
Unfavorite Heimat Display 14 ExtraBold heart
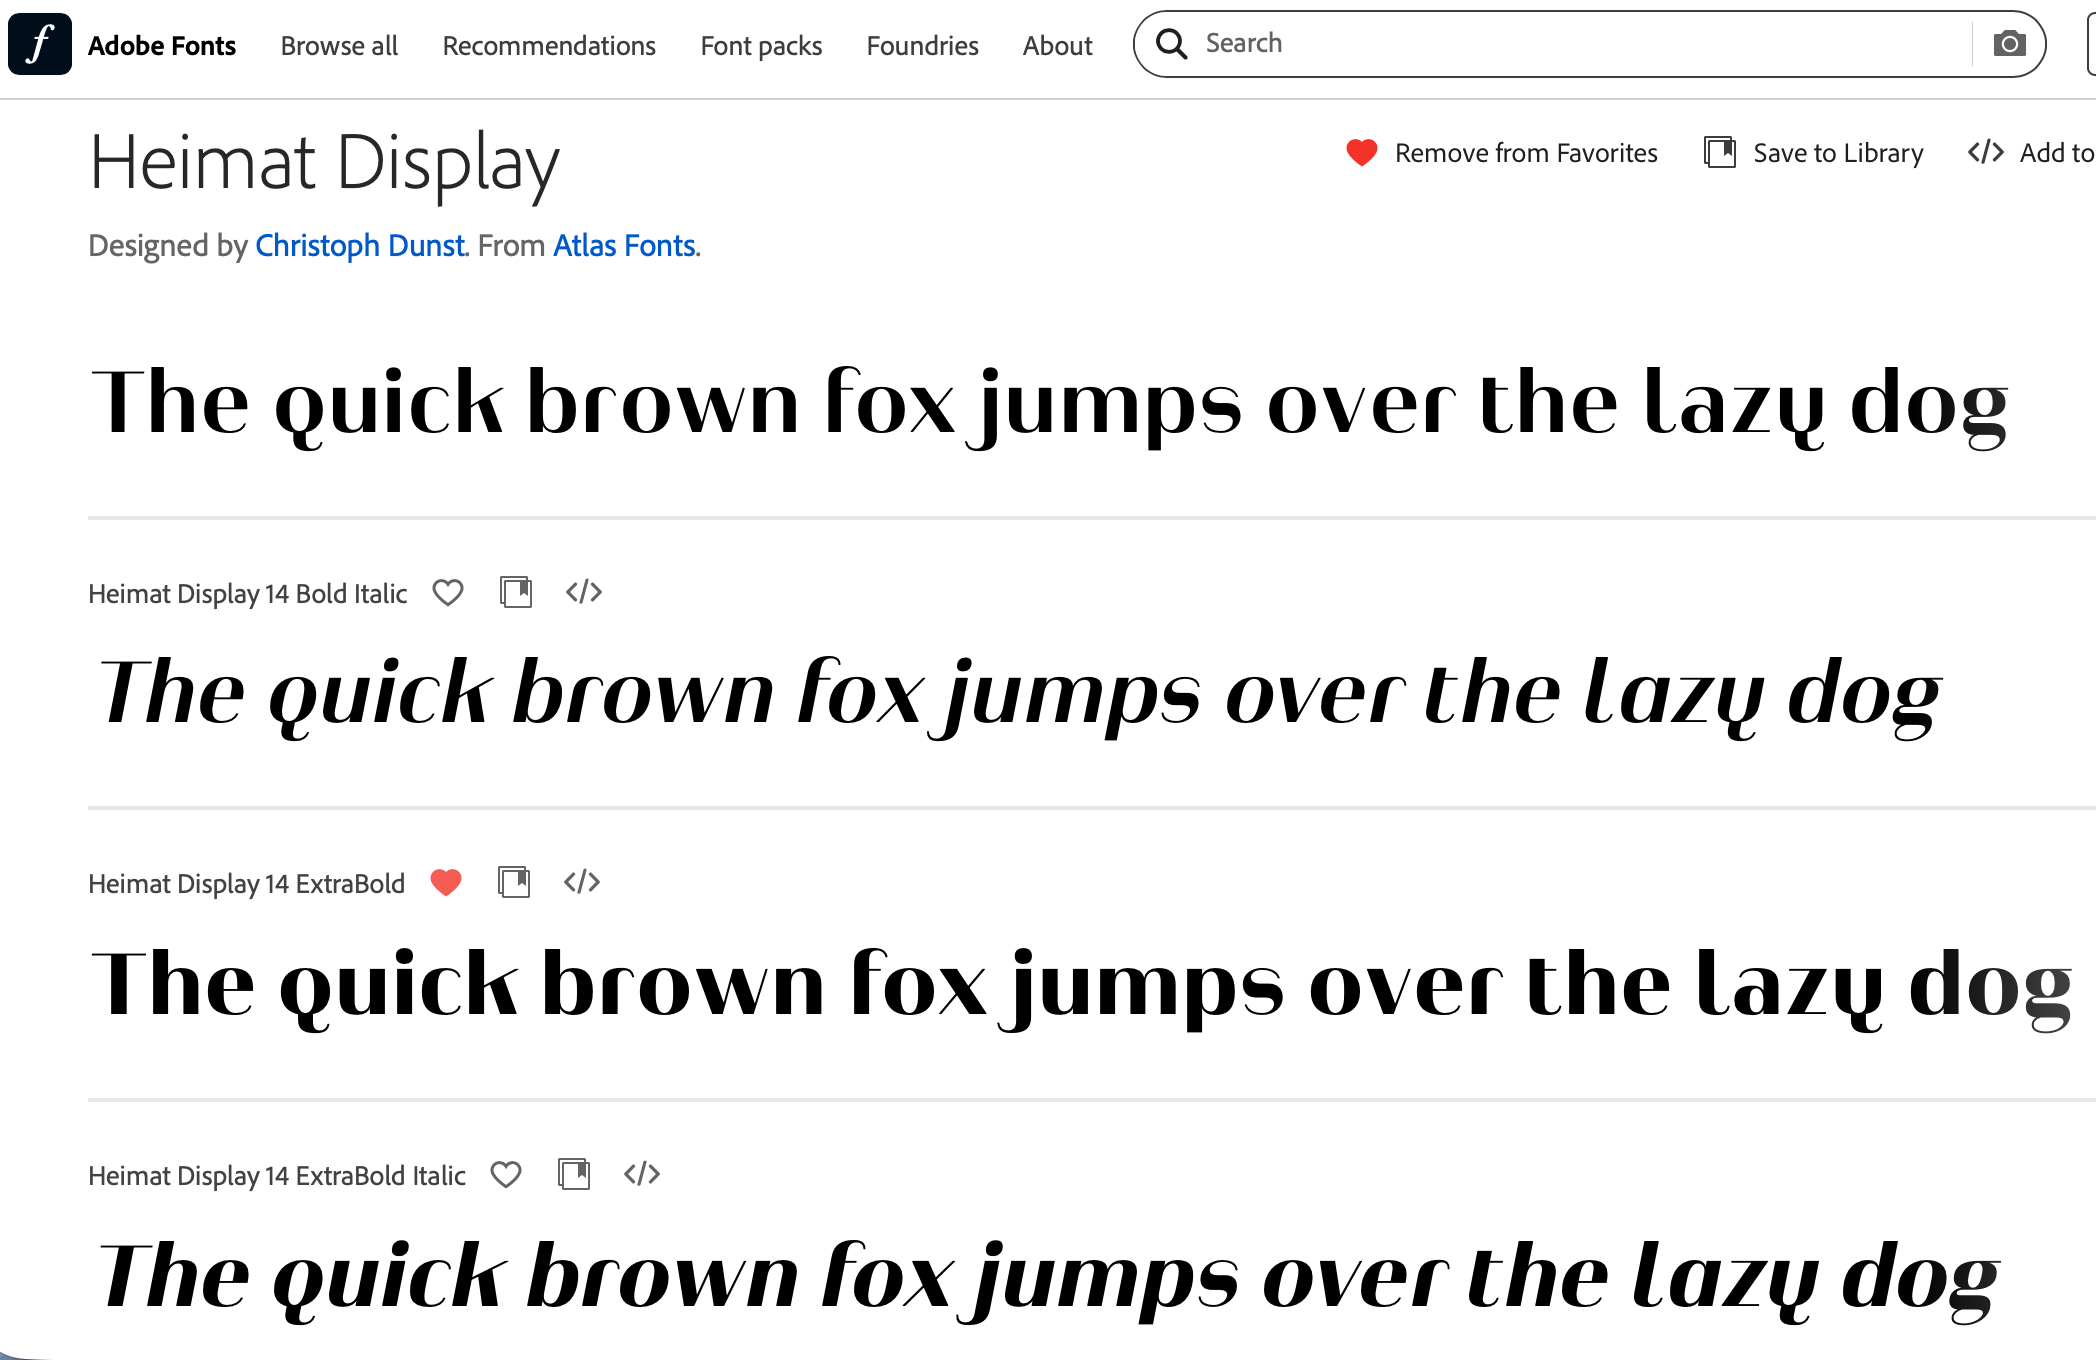446,883
